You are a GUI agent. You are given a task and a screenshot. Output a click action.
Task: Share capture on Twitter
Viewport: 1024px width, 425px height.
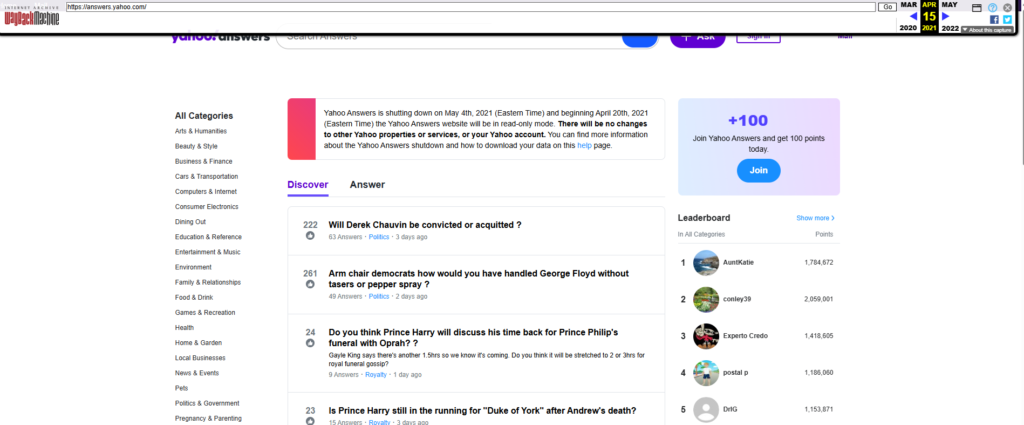pos(1007,20)
